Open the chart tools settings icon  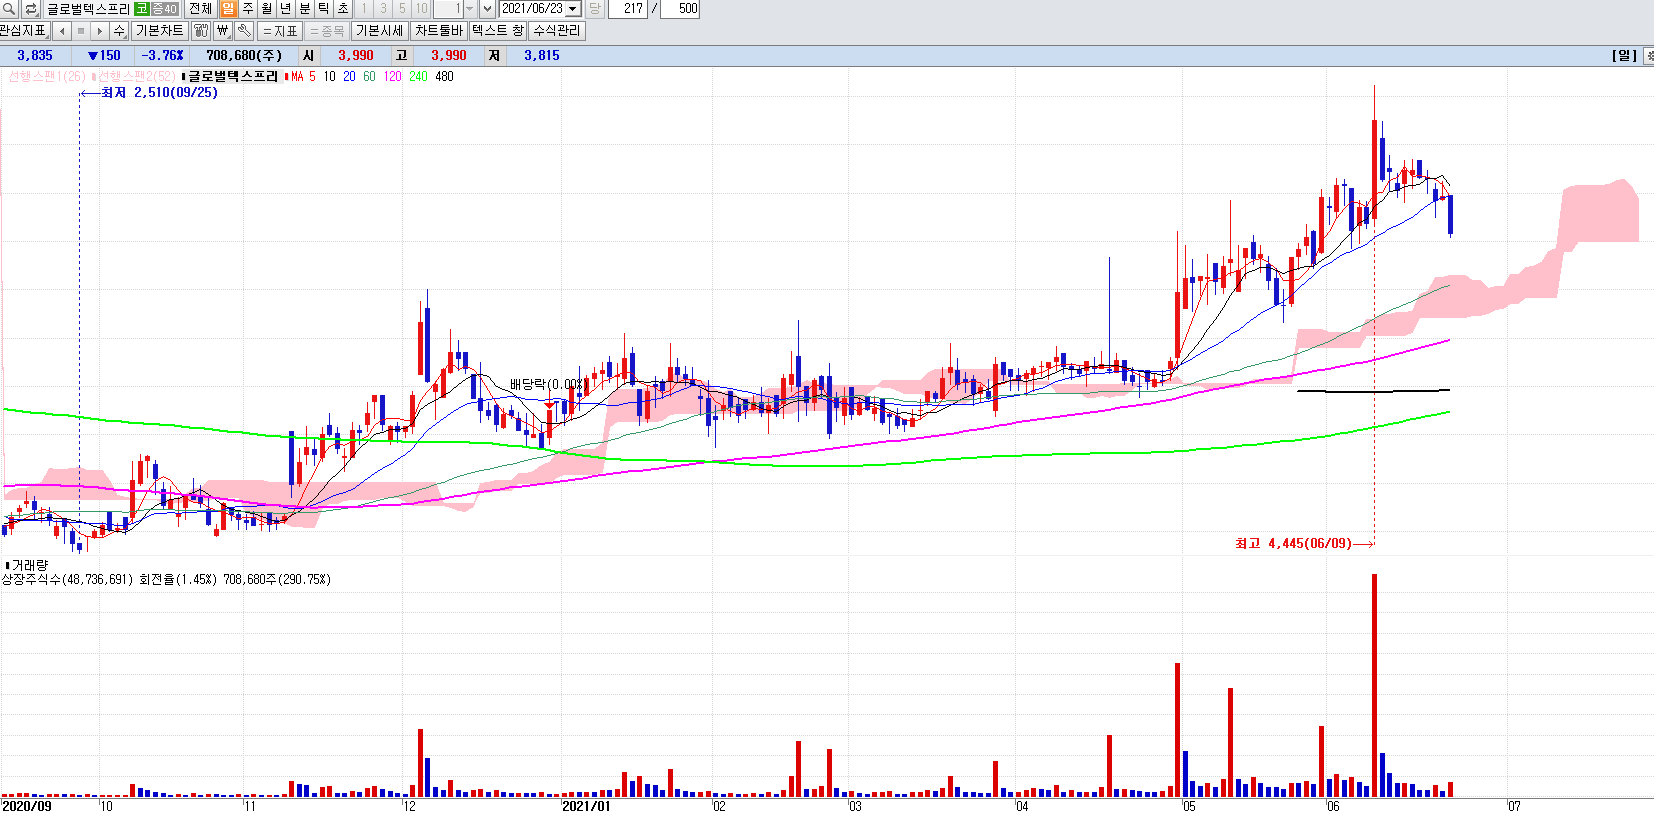[201, 31]
